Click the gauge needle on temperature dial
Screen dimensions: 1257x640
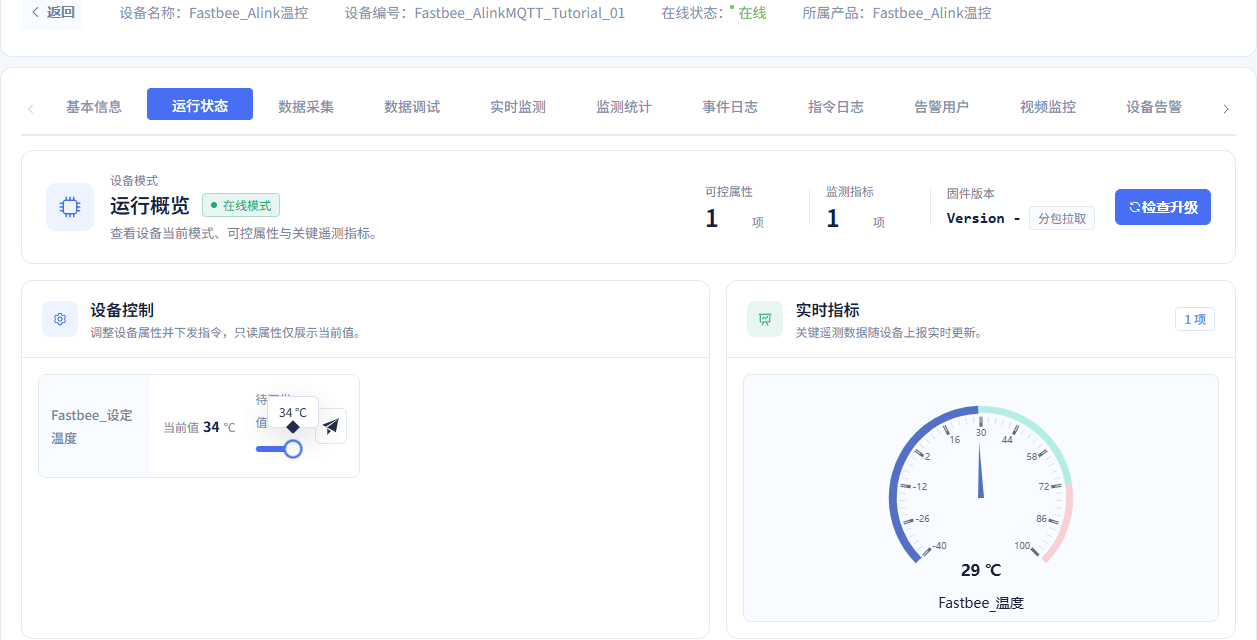point(980,468)
